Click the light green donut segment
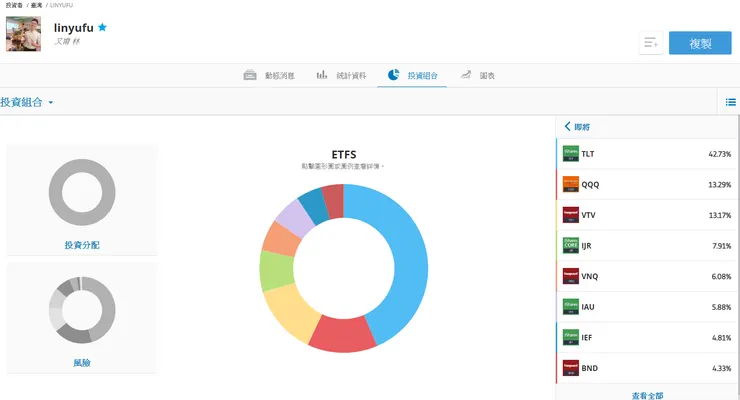Screen dimensions: 740x400 (276, 271)
